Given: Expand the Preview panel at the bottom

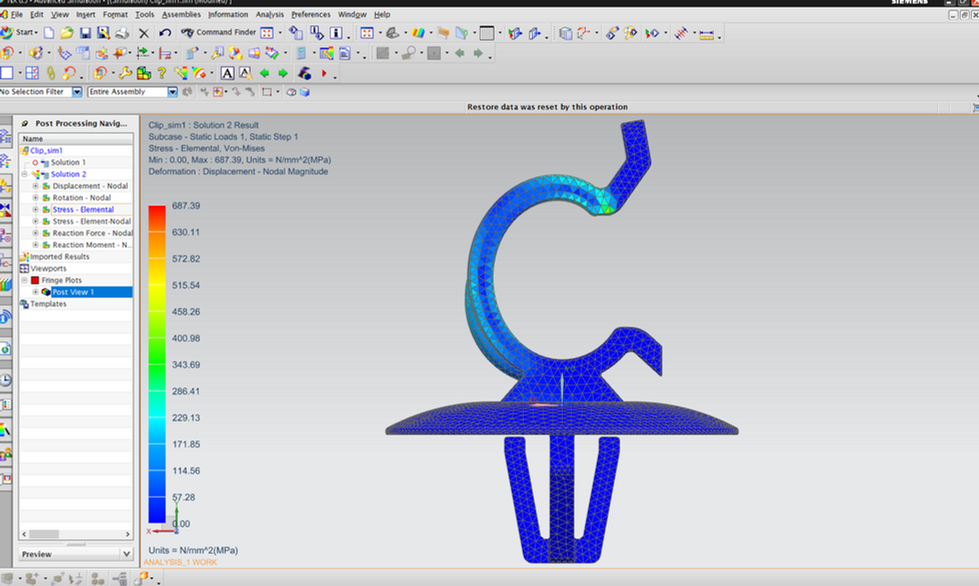Looking at the screenshot, I should (126, 554).
